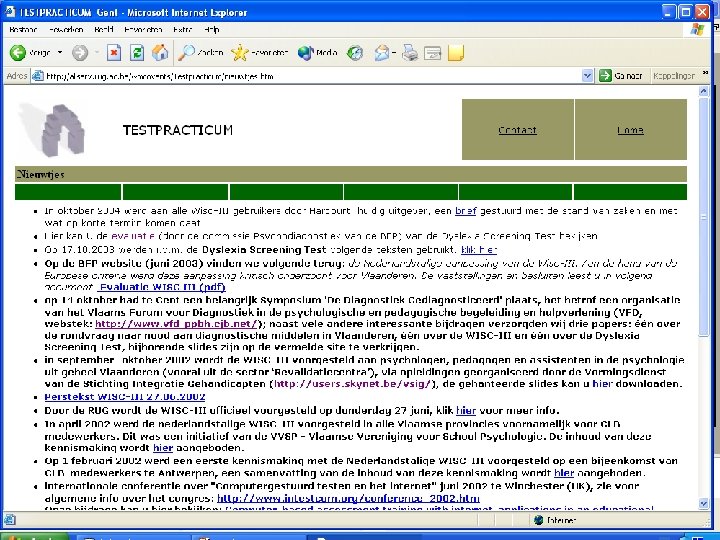Show browsing history clock icon
The height and width of the screenshot is (540, 720).
click(354, 53)
